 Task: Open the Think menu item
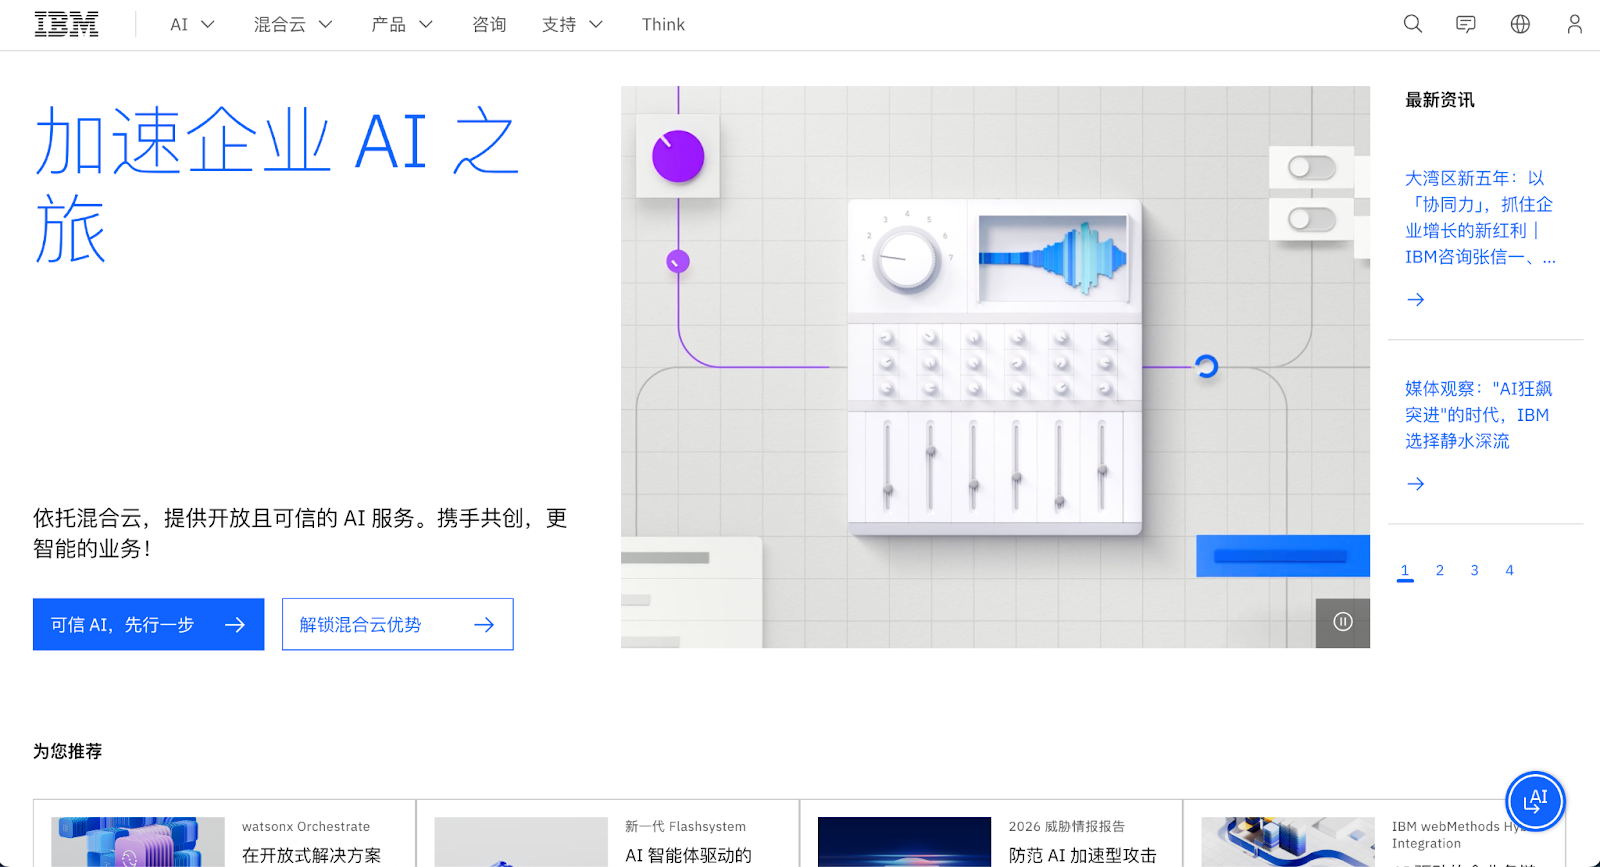(663, 24)
